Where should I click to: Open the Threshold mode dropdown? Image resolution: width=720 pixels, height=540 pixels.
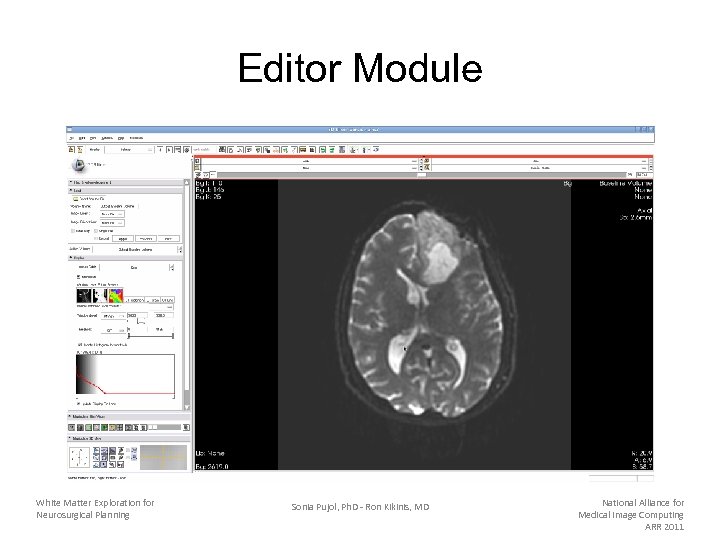point(113,330)
